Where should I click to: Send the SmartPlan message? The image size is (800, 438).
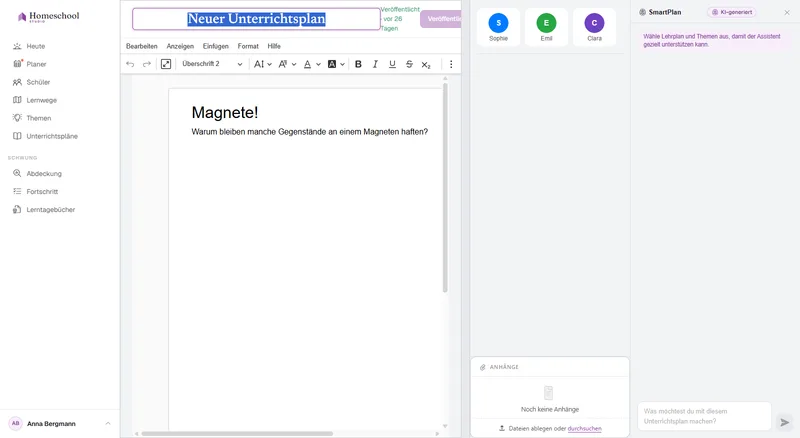tap(785, 422)
